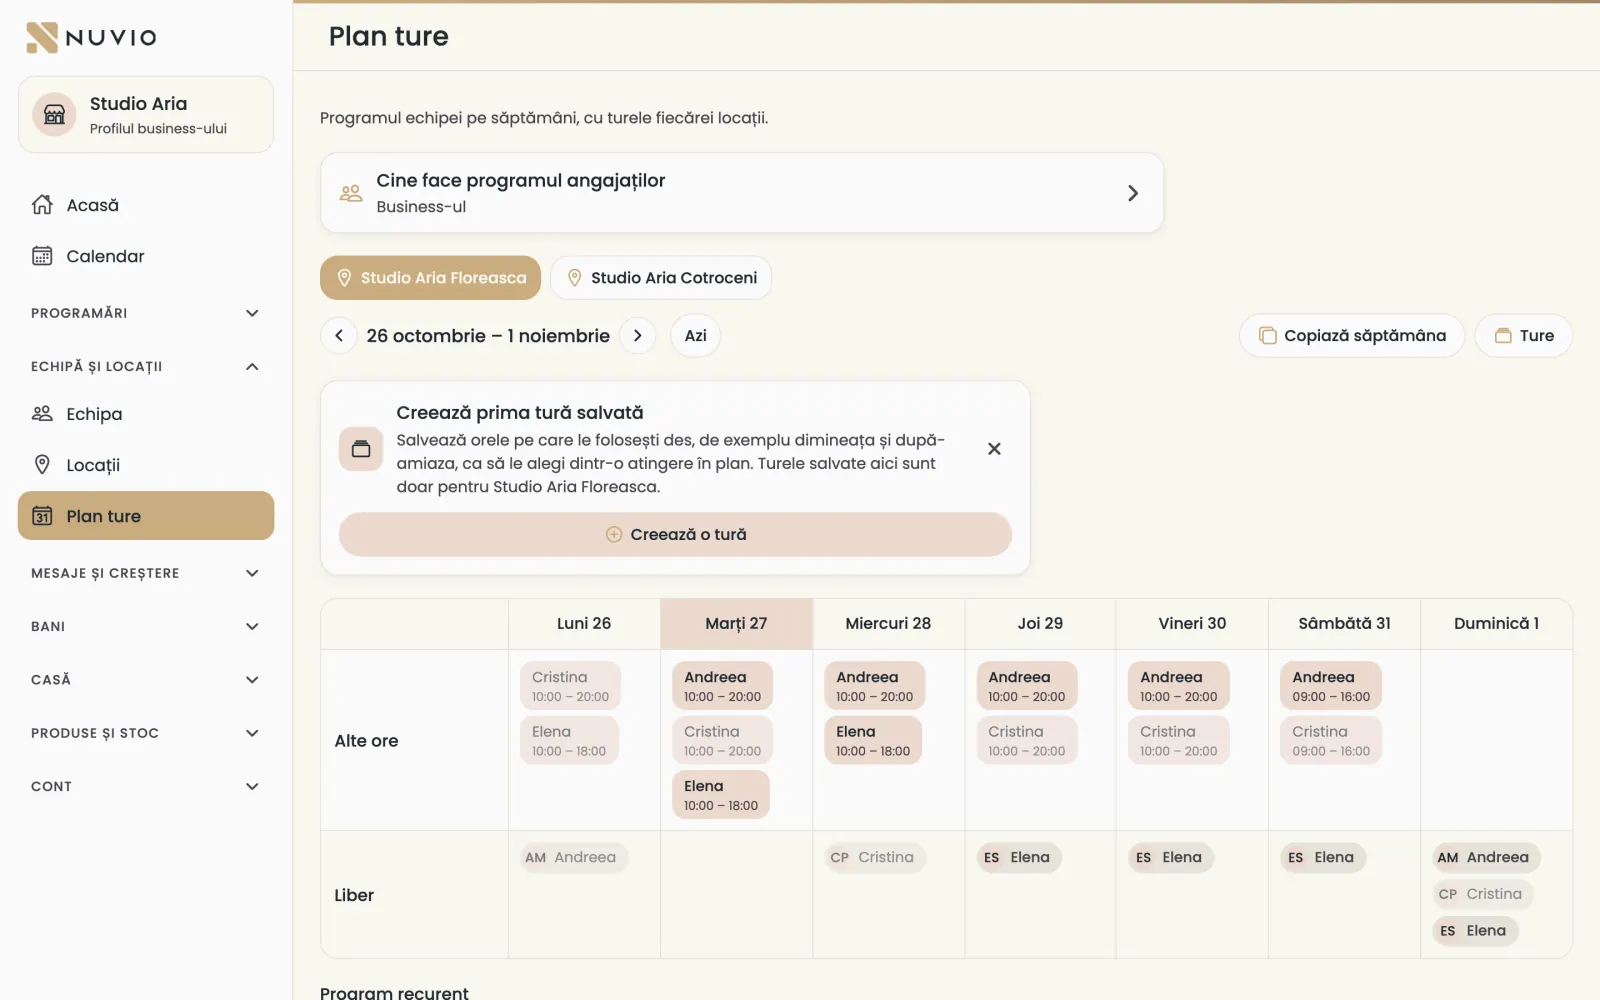Image resolution: width=1600 pixels, height=1000 pixels.
Task: Open Calendar from the sidebar
Action: [146, 256]
